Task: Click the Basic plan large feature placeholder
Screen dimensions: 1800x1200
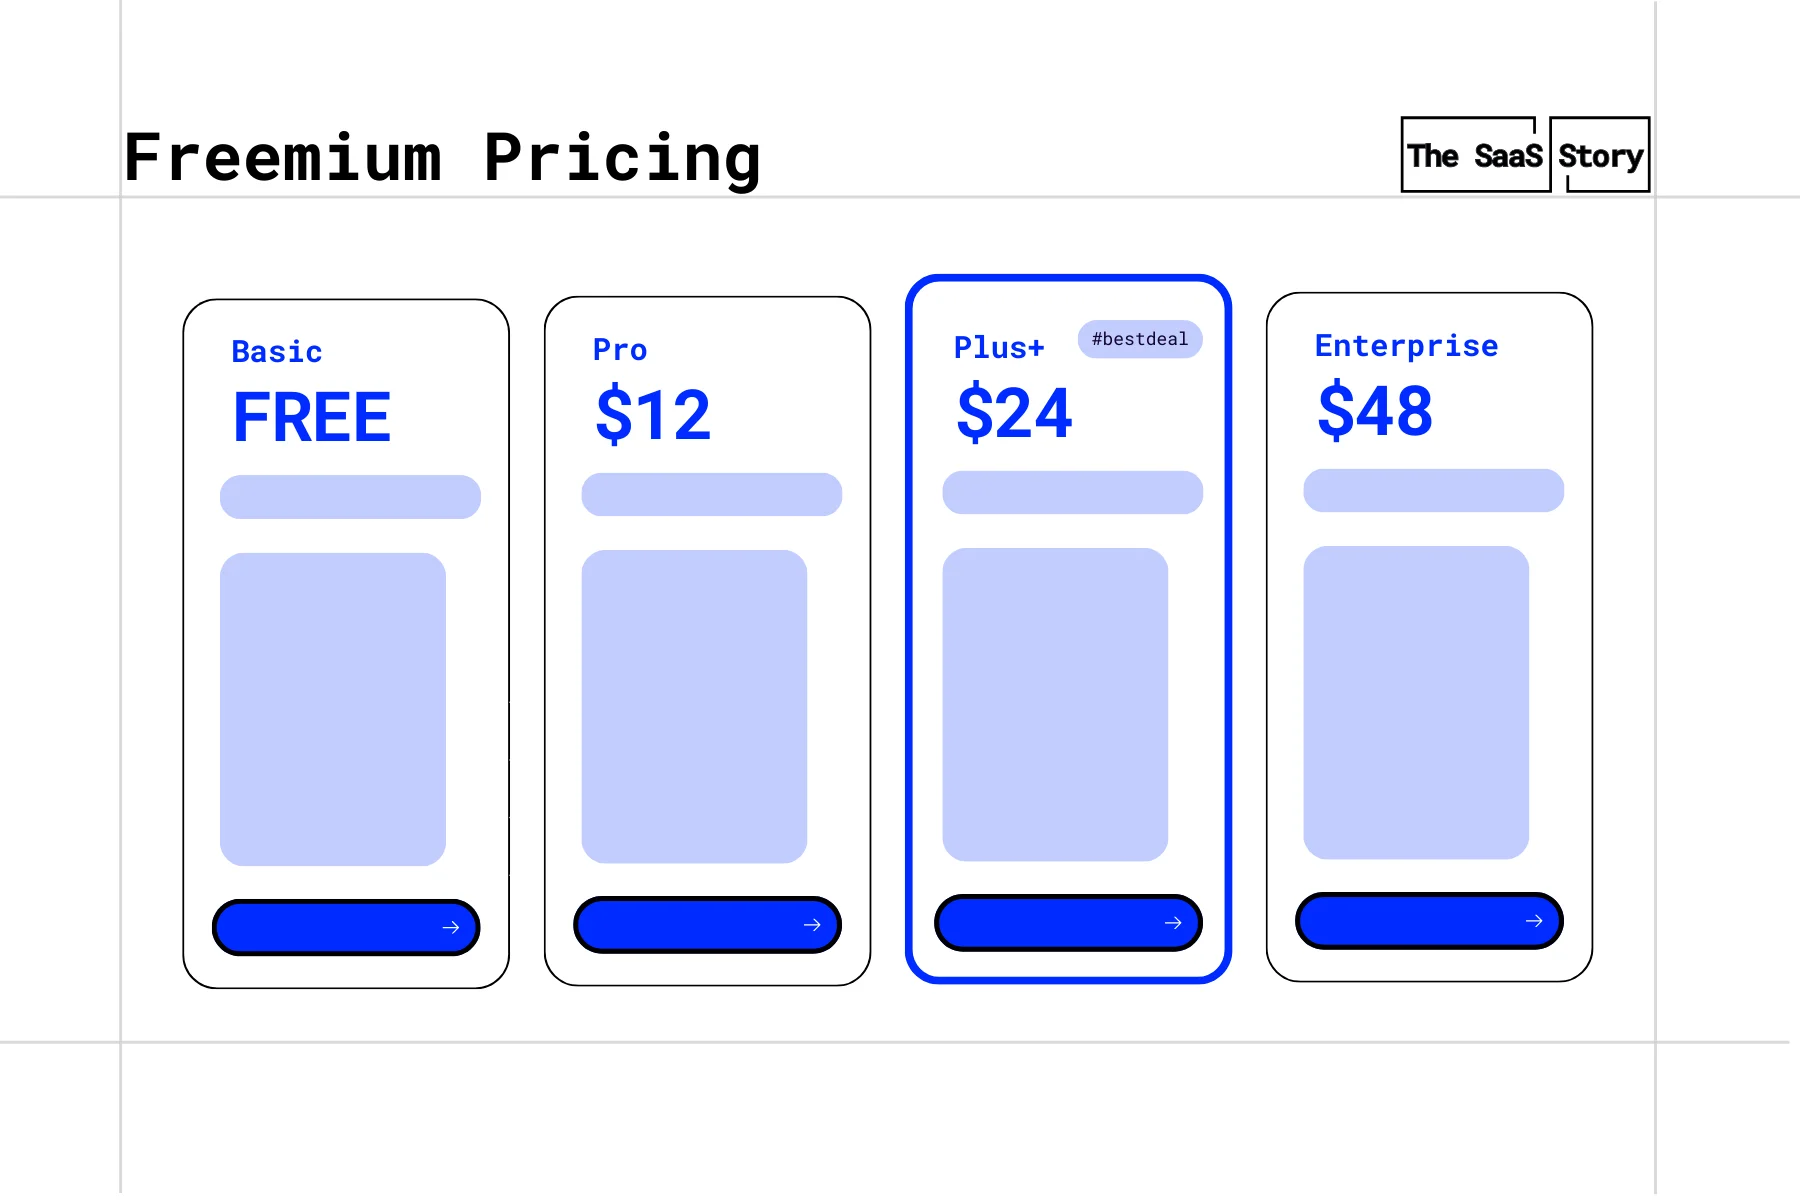Action: tap(333, 709)
